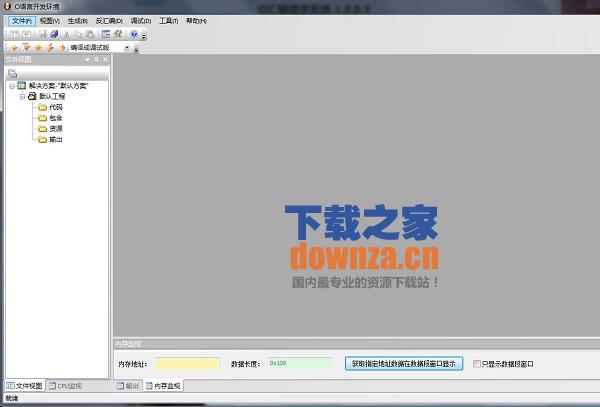Open the 编译成调试版 build mode dropdown

point(127,48)
